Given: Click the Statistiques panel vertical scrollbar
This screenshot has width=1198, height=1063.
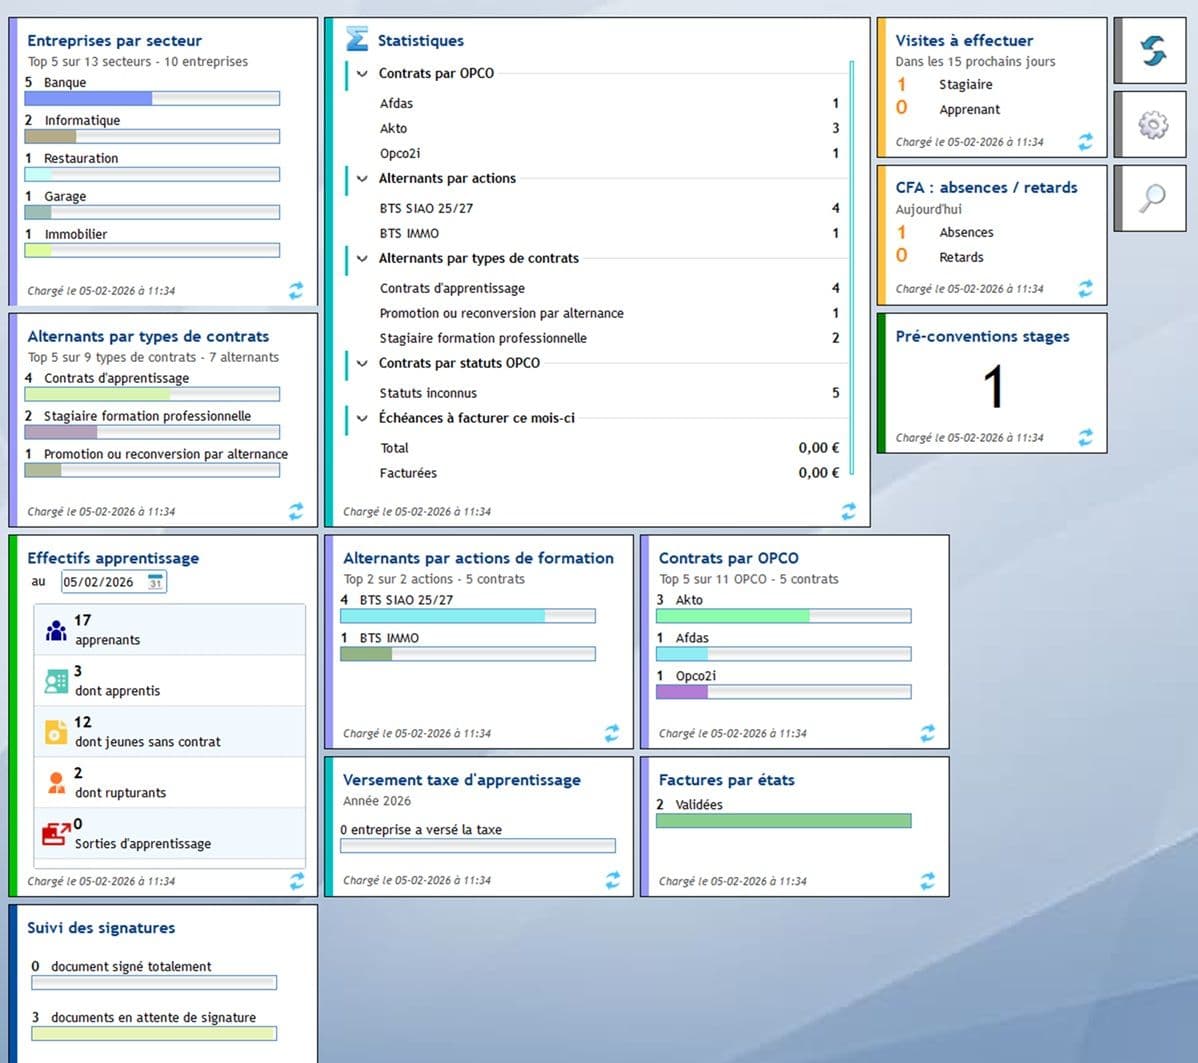Looking at the screenshot, I should [x=851, y=268].
